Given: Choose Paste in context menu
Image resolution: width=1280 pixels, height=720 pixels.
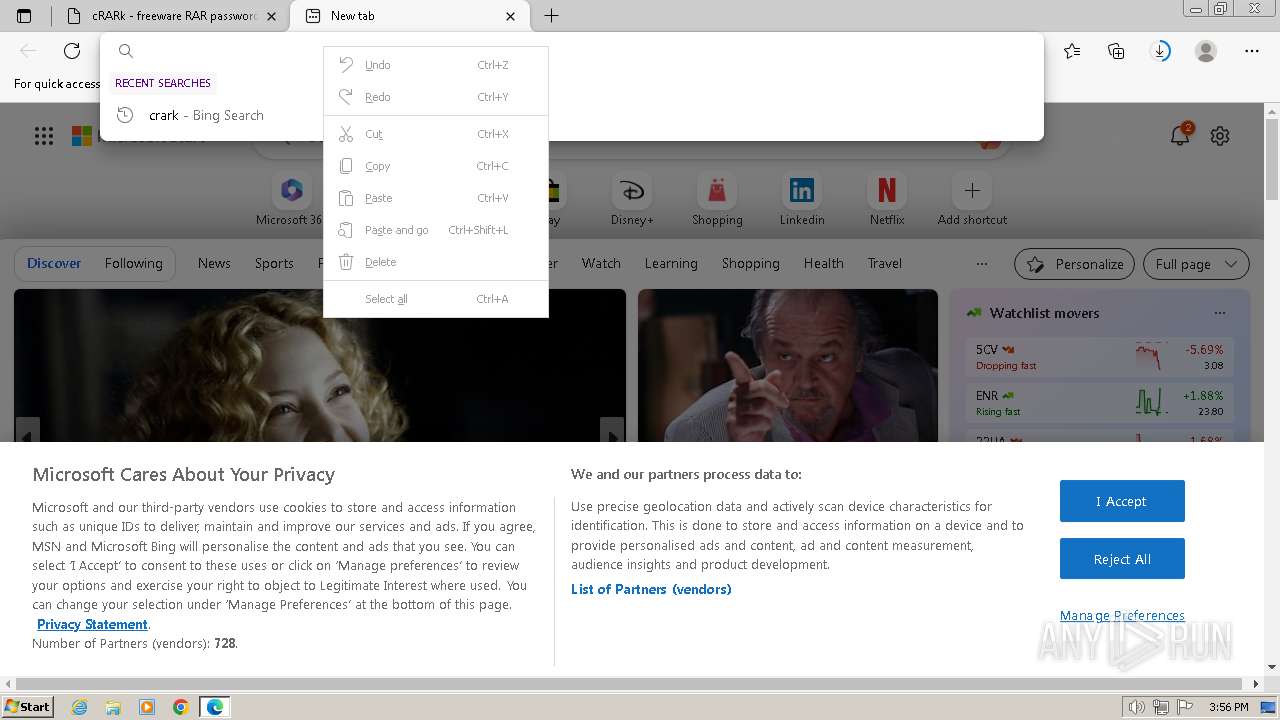Looking at the screenshot, I should tap(436, 198).
